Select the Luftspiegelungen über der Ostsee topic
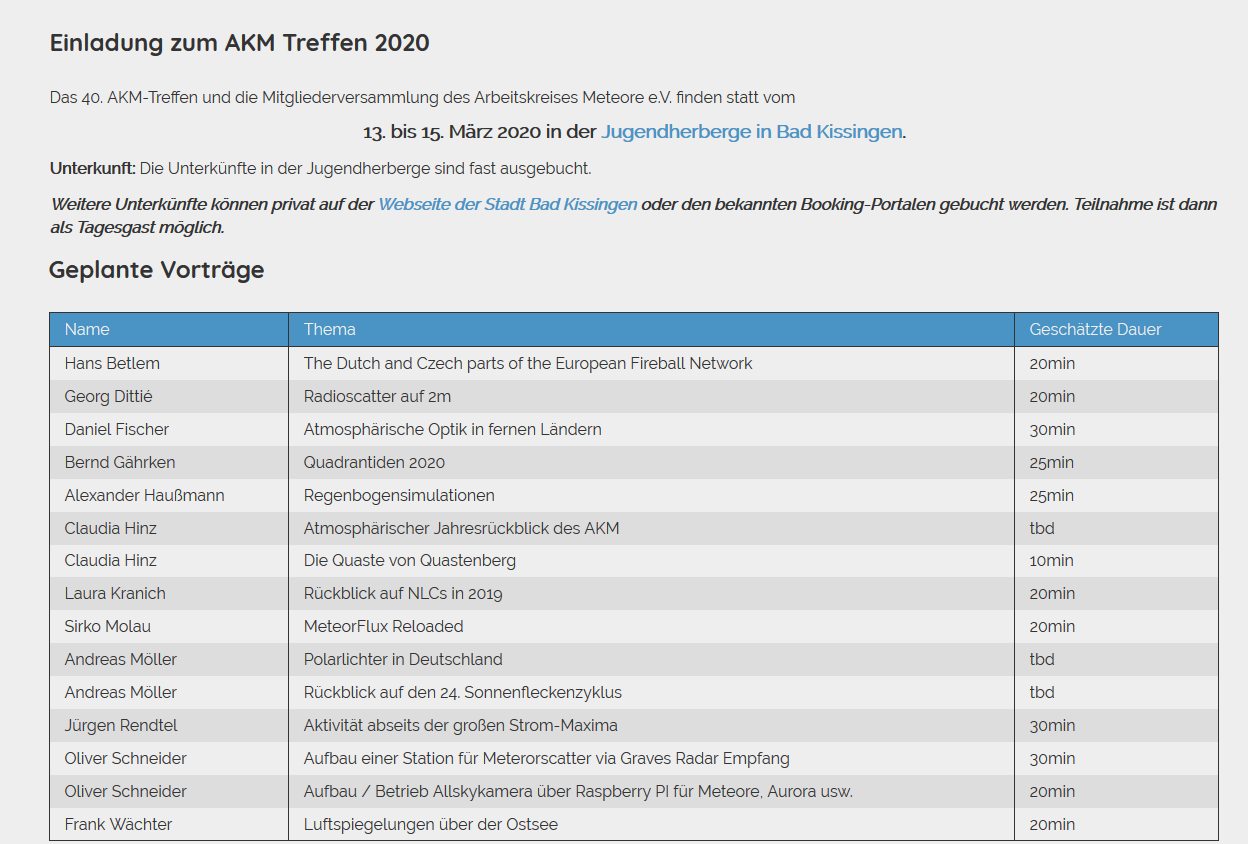The width and height of the screenshot is (1248, 844). coord(430,824)
